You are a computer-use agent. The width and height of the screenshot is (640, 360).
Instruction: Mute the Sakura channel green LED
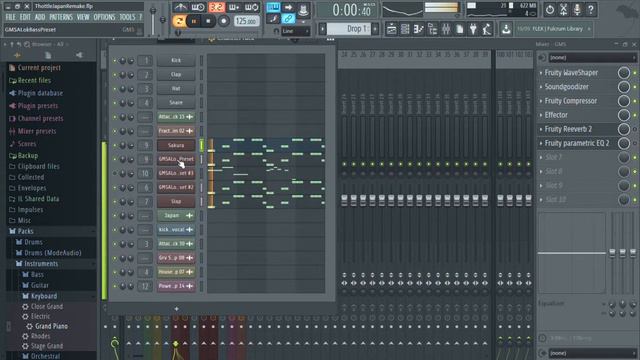(114, 145)
